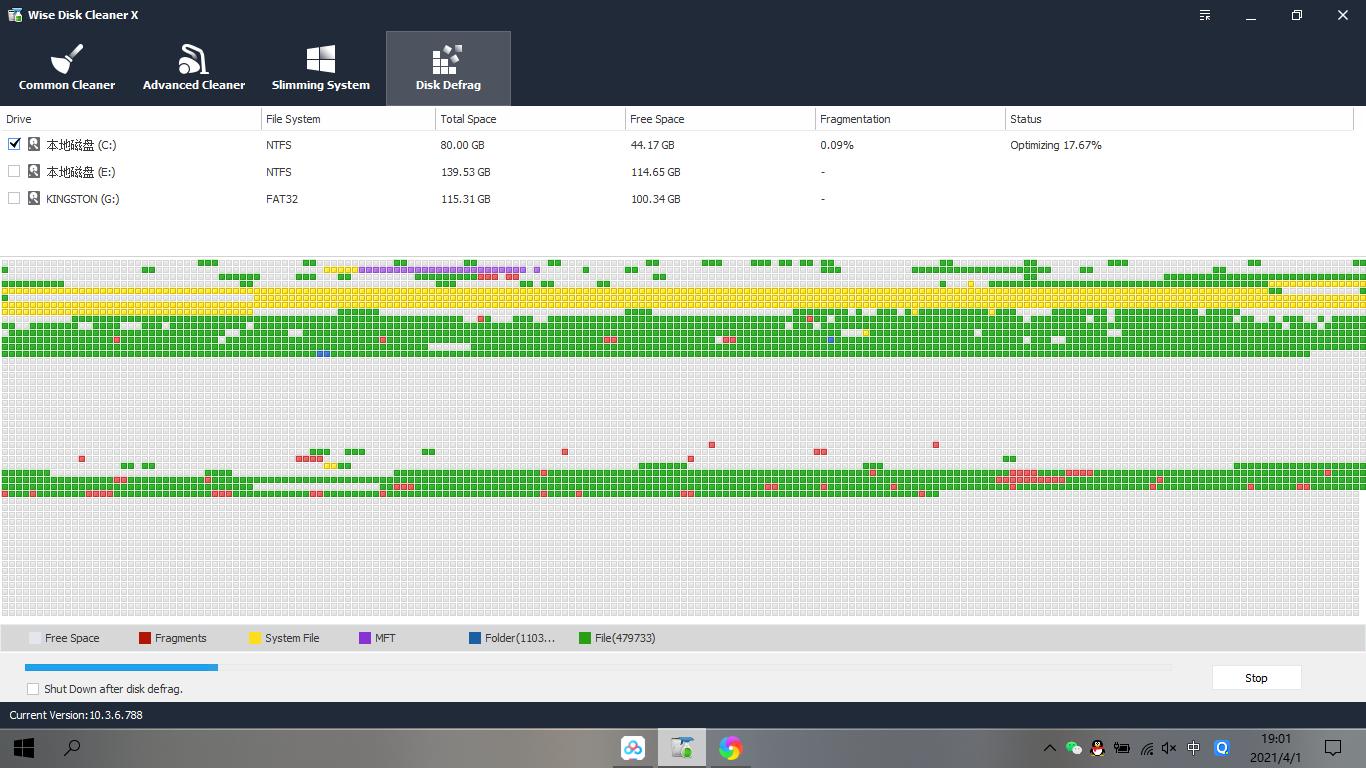This screenshot has width=1366, height=768.
Task: Click the blue Q tray icon
Action: click(x=1221, y=748)
